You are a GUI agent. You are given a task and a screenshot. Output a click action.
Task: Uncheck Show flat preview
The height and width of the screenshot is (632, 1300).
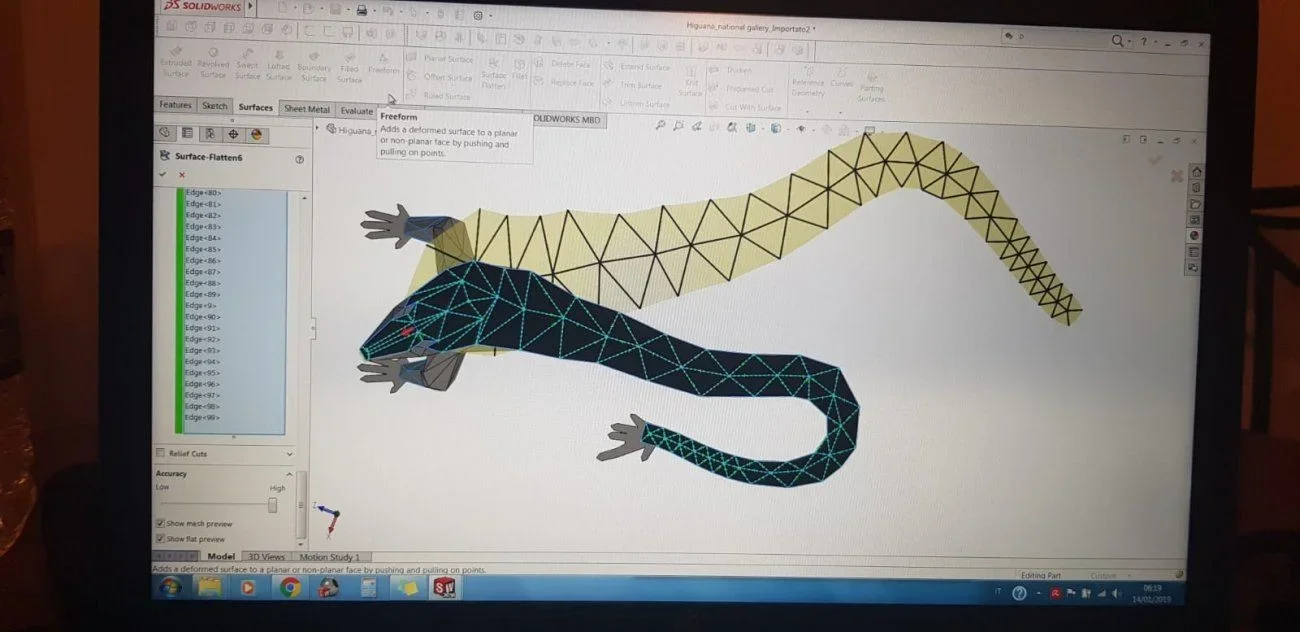(160, 539)
